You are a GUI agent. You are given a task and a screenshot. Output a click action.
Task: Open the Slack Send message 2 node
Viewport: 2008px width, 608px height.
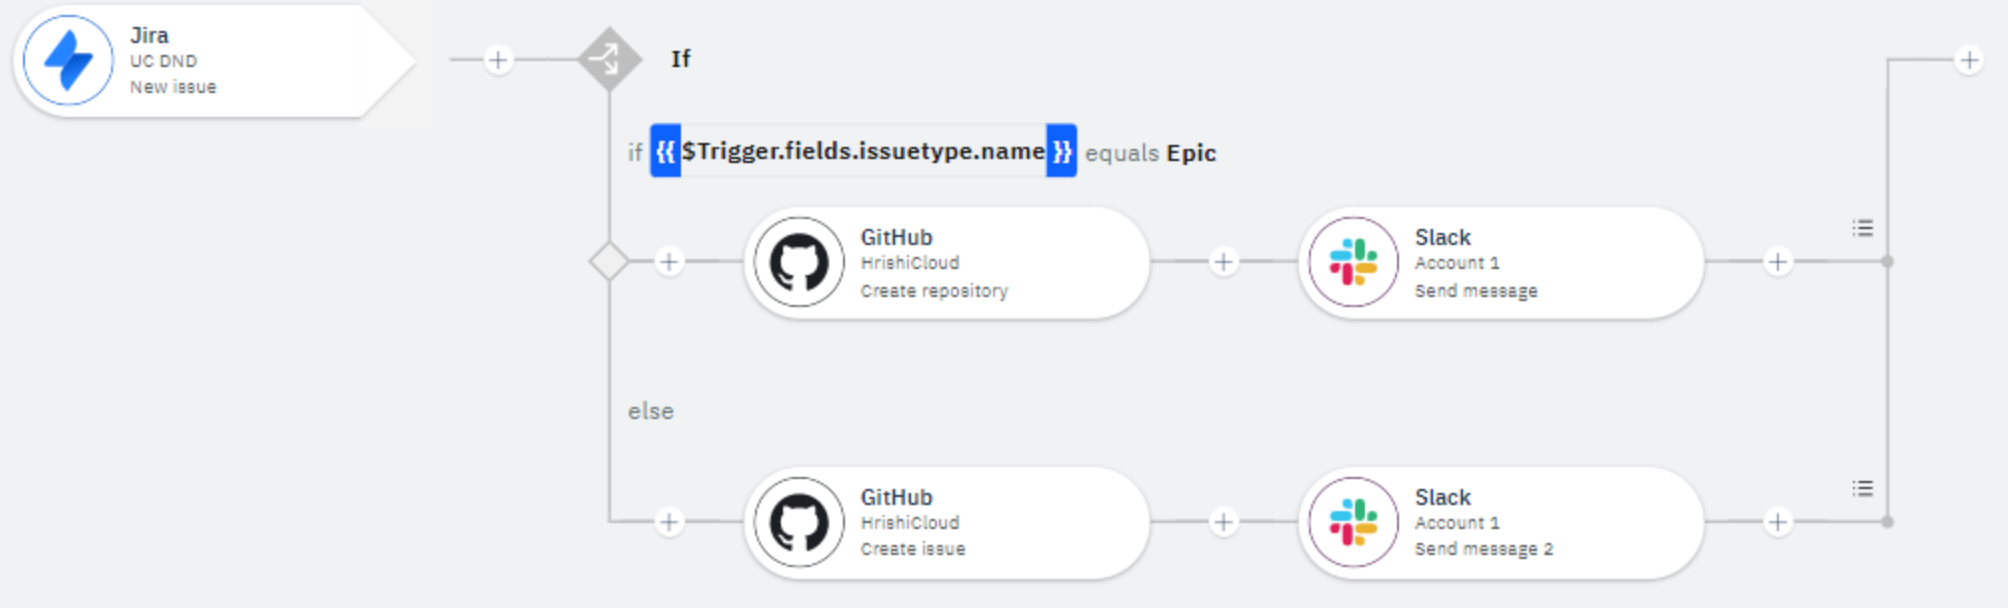coord(1500,523)
